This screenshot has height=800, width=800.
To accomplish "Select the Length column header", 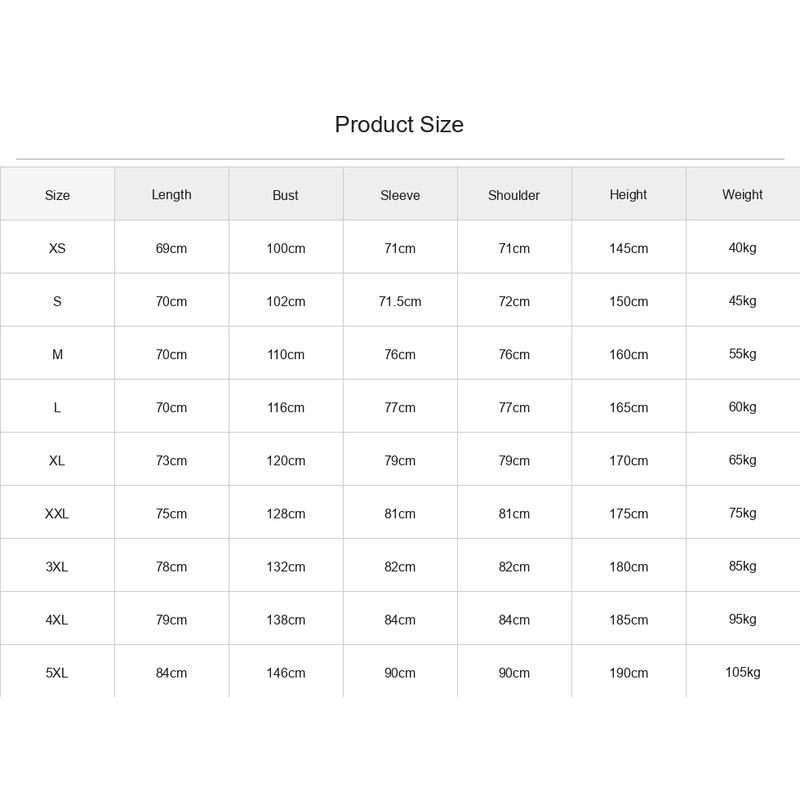I will click(171, 195).
